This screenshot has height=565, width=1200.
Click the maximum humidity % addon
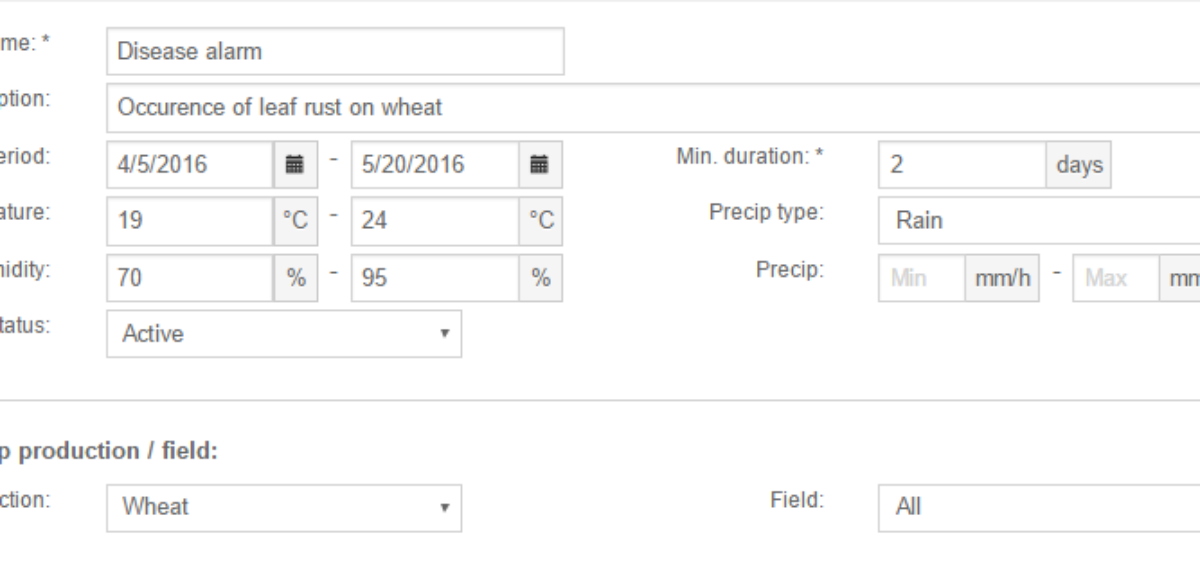540,278
